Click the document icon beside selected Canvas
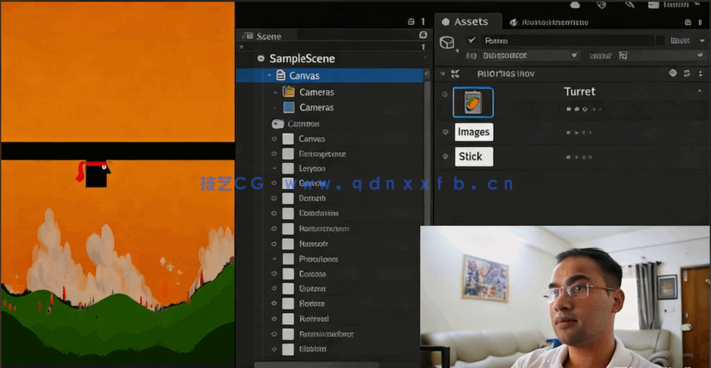The image size is (711, 368). pyautogui.click(x=281, y=75)
